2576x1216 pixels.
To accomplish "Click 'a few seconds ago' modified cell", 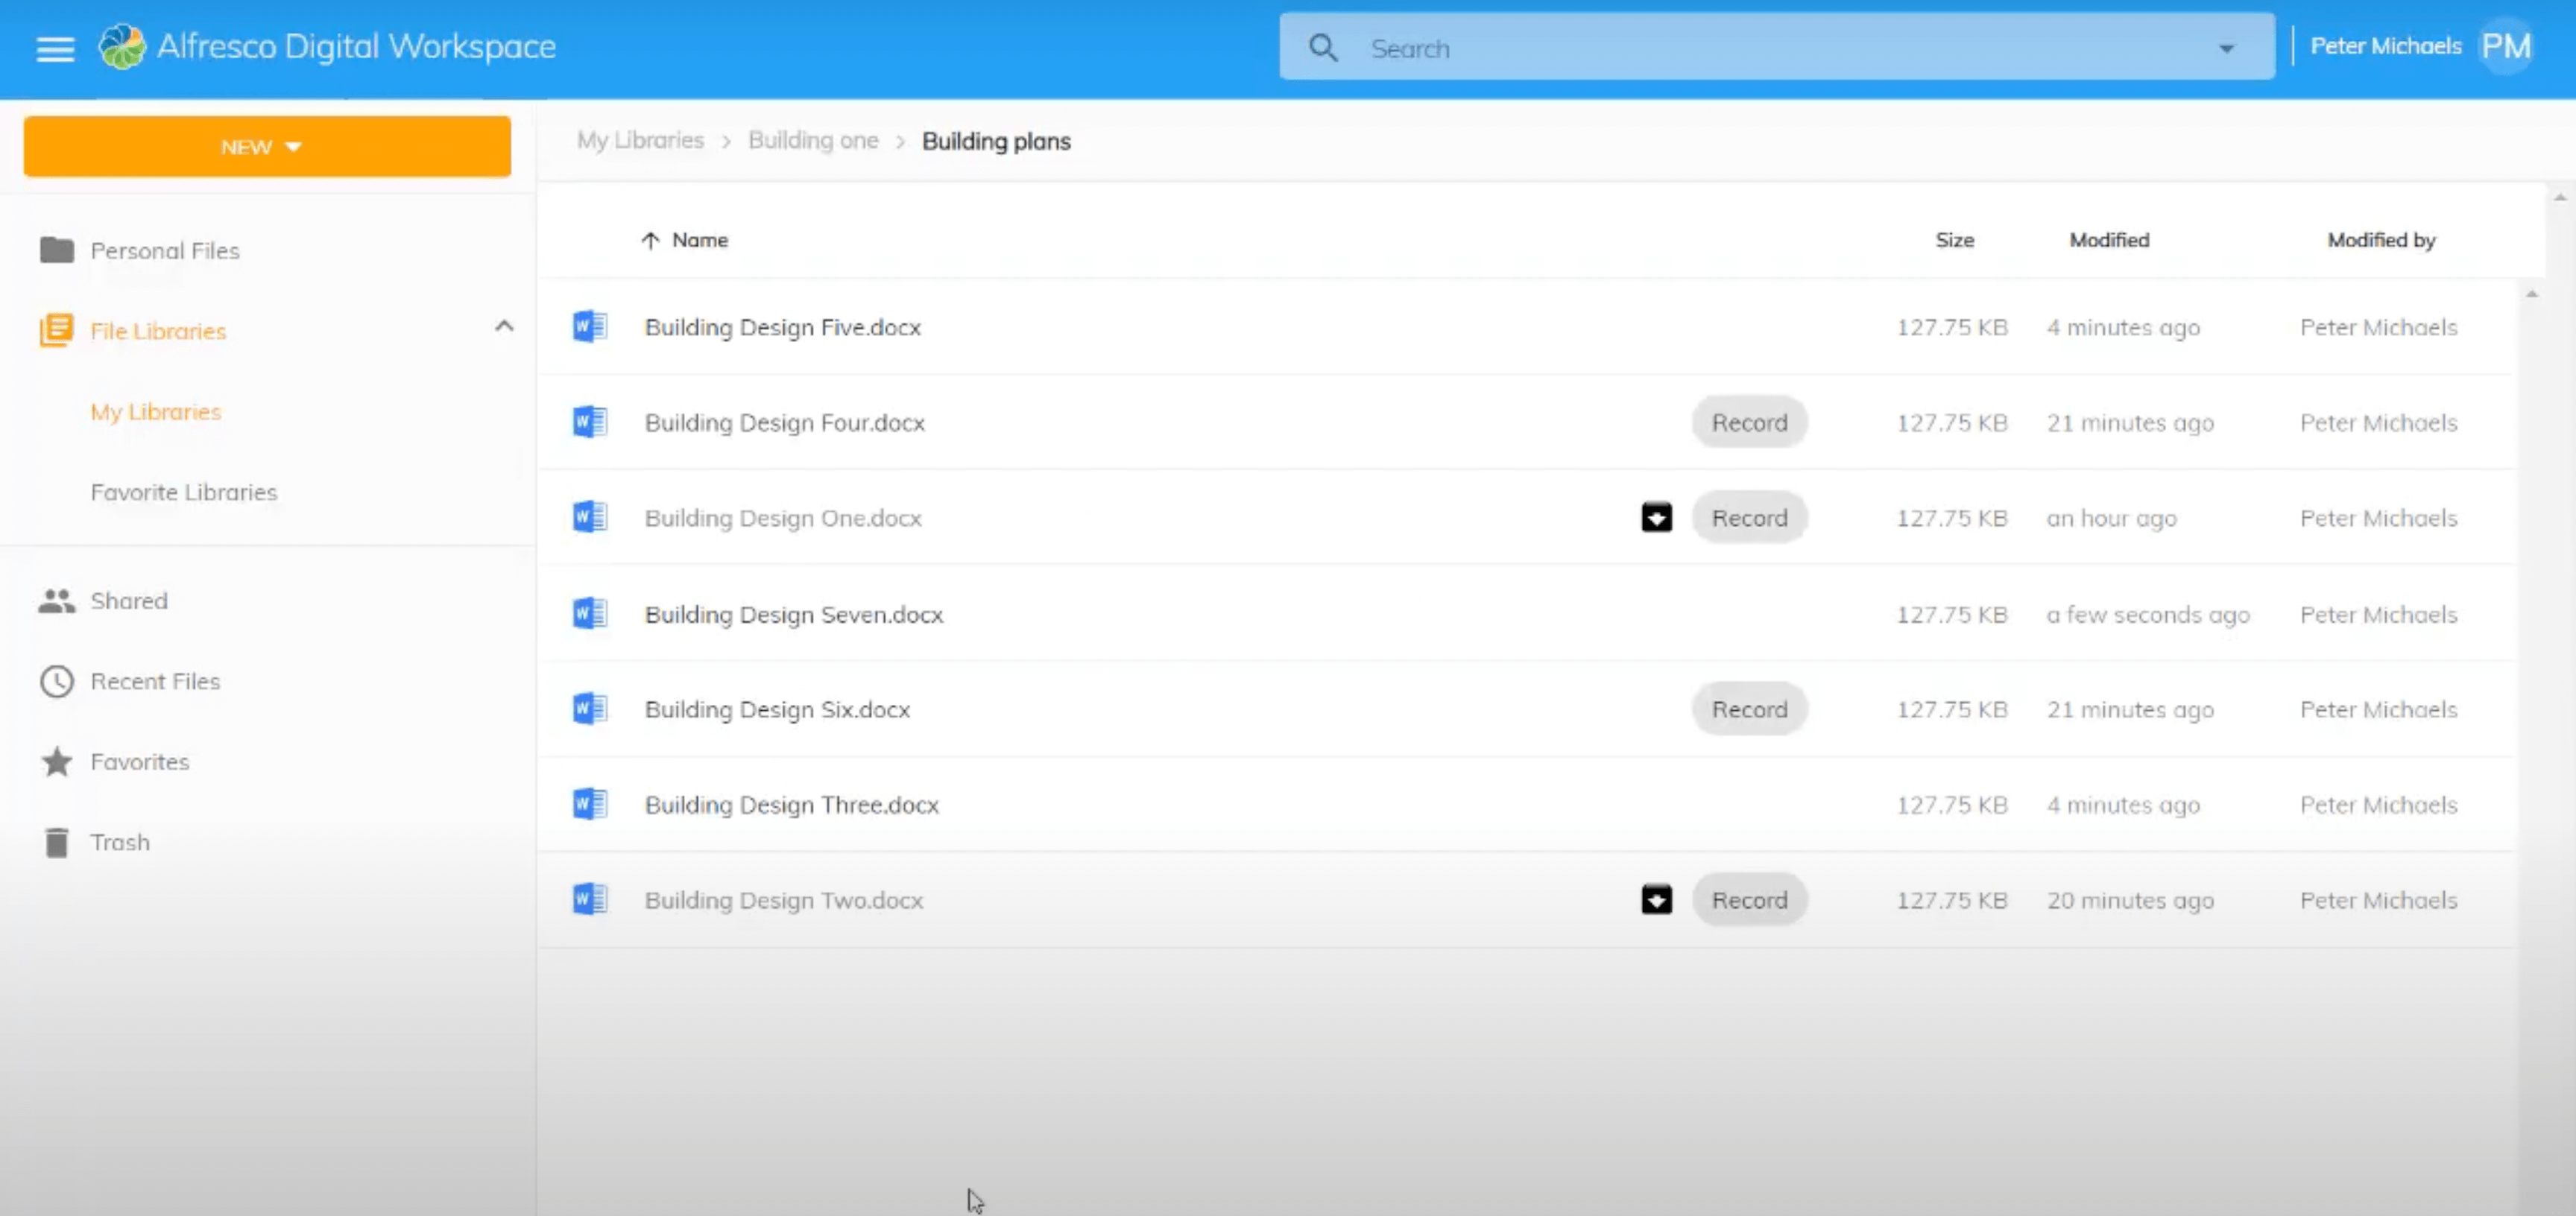I will [2148, 614].
